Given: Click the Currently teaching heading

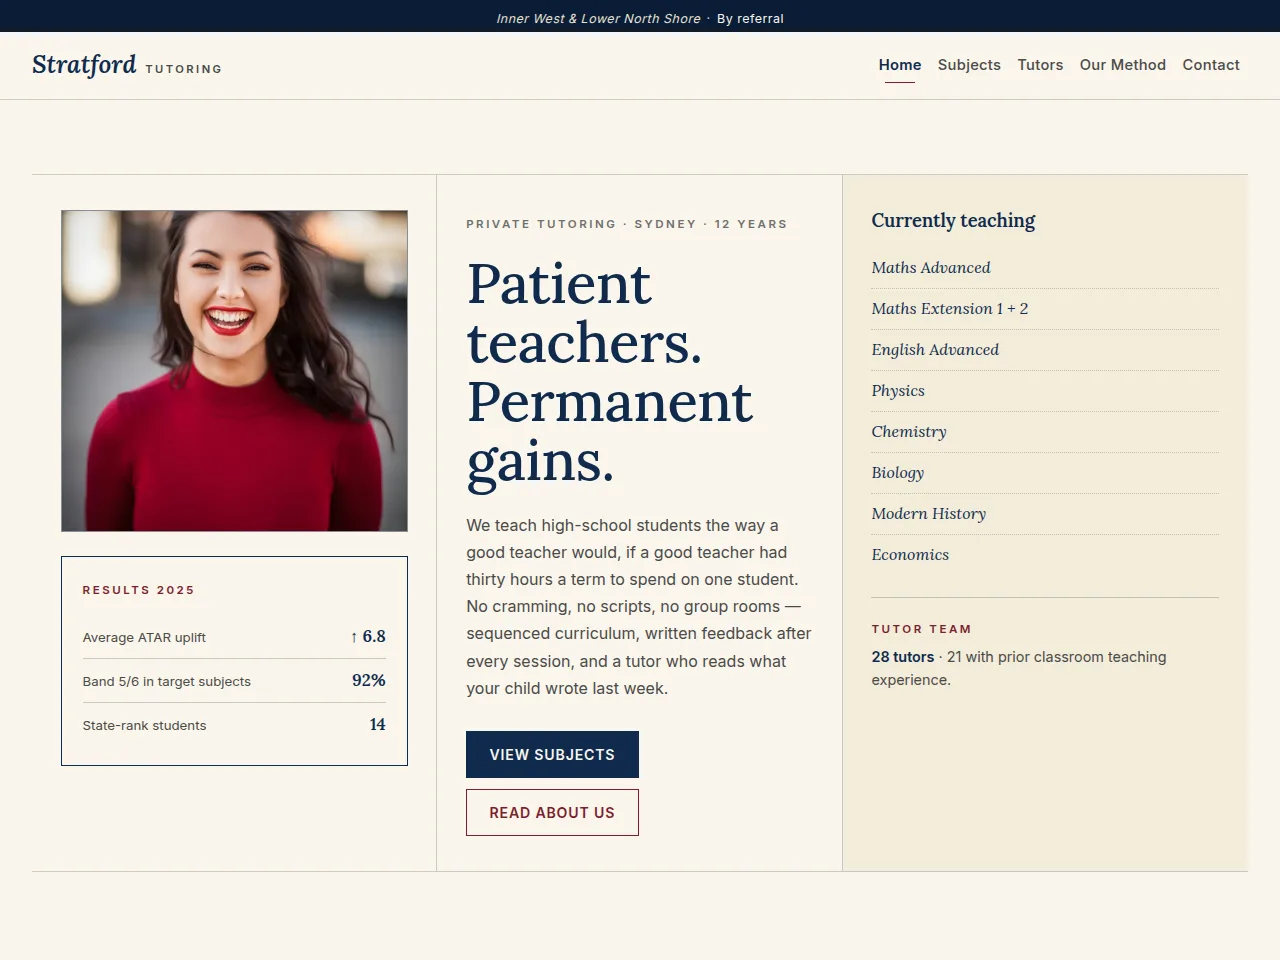Looking at the screenshot, I should tap(953, 220).
